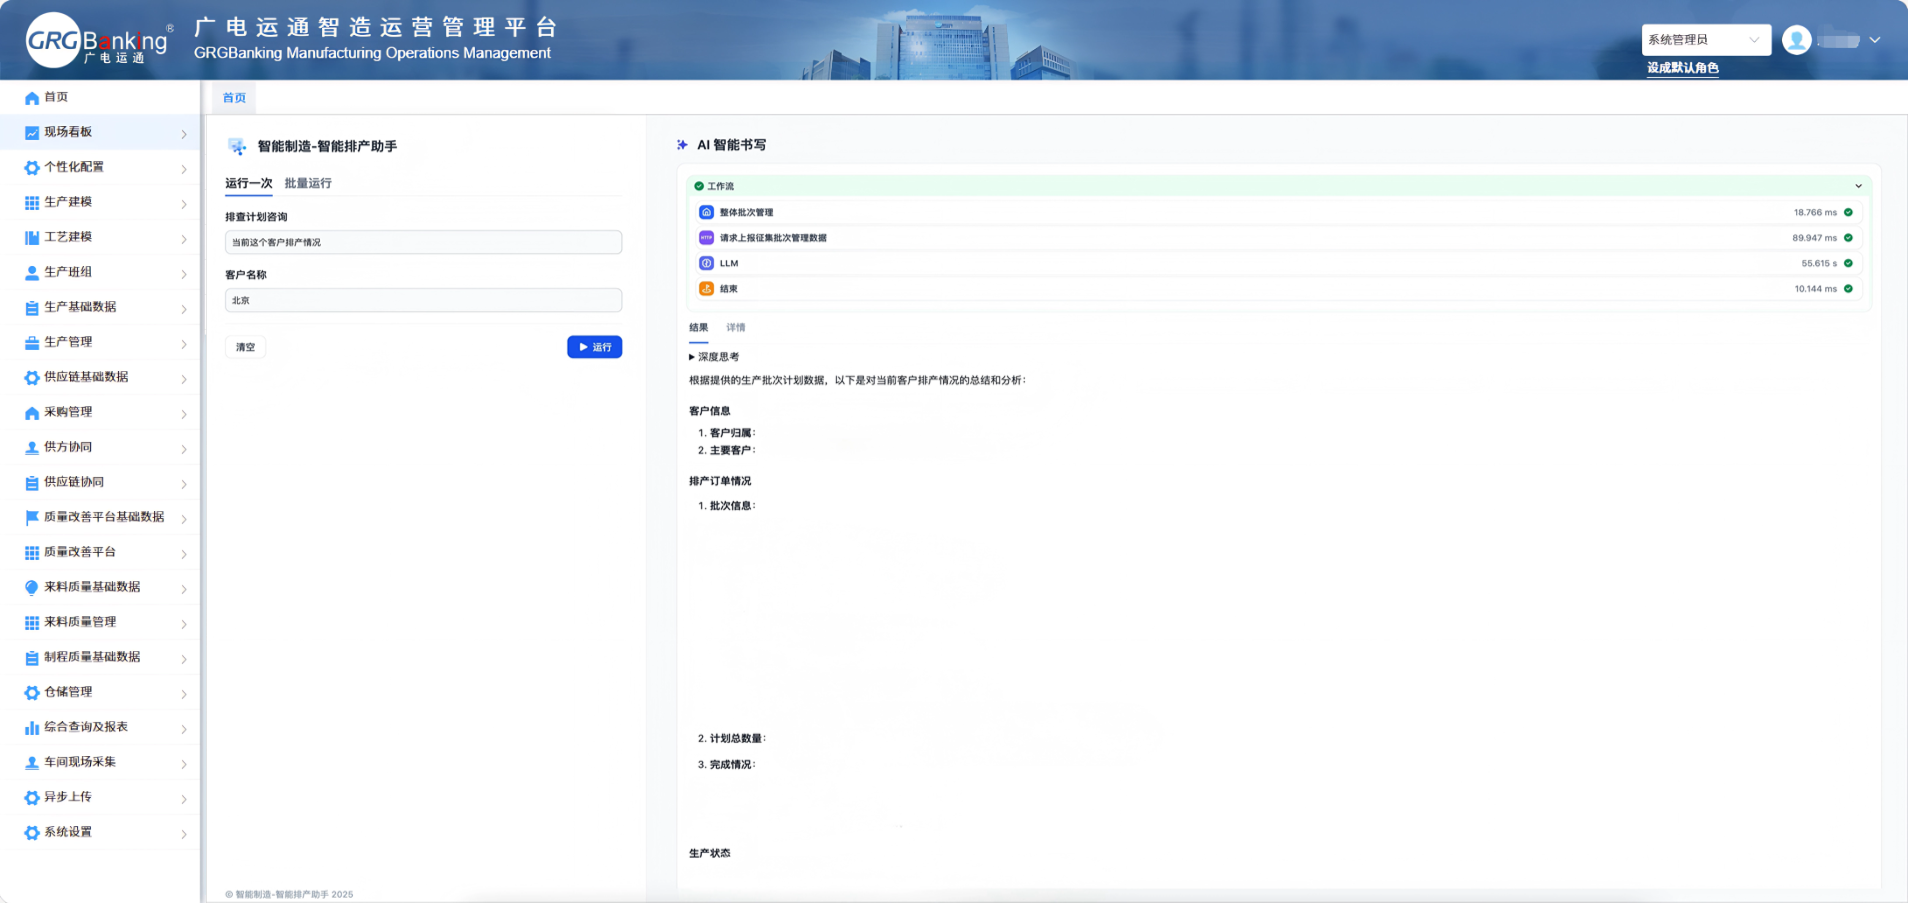Click the 结束 node orange icon
1908x903 pixels.
[x=706, y=289]
